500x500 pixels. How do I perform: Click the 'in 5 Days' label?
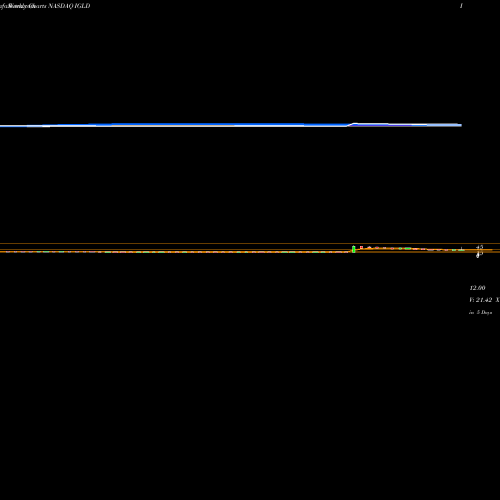point(480,312)
